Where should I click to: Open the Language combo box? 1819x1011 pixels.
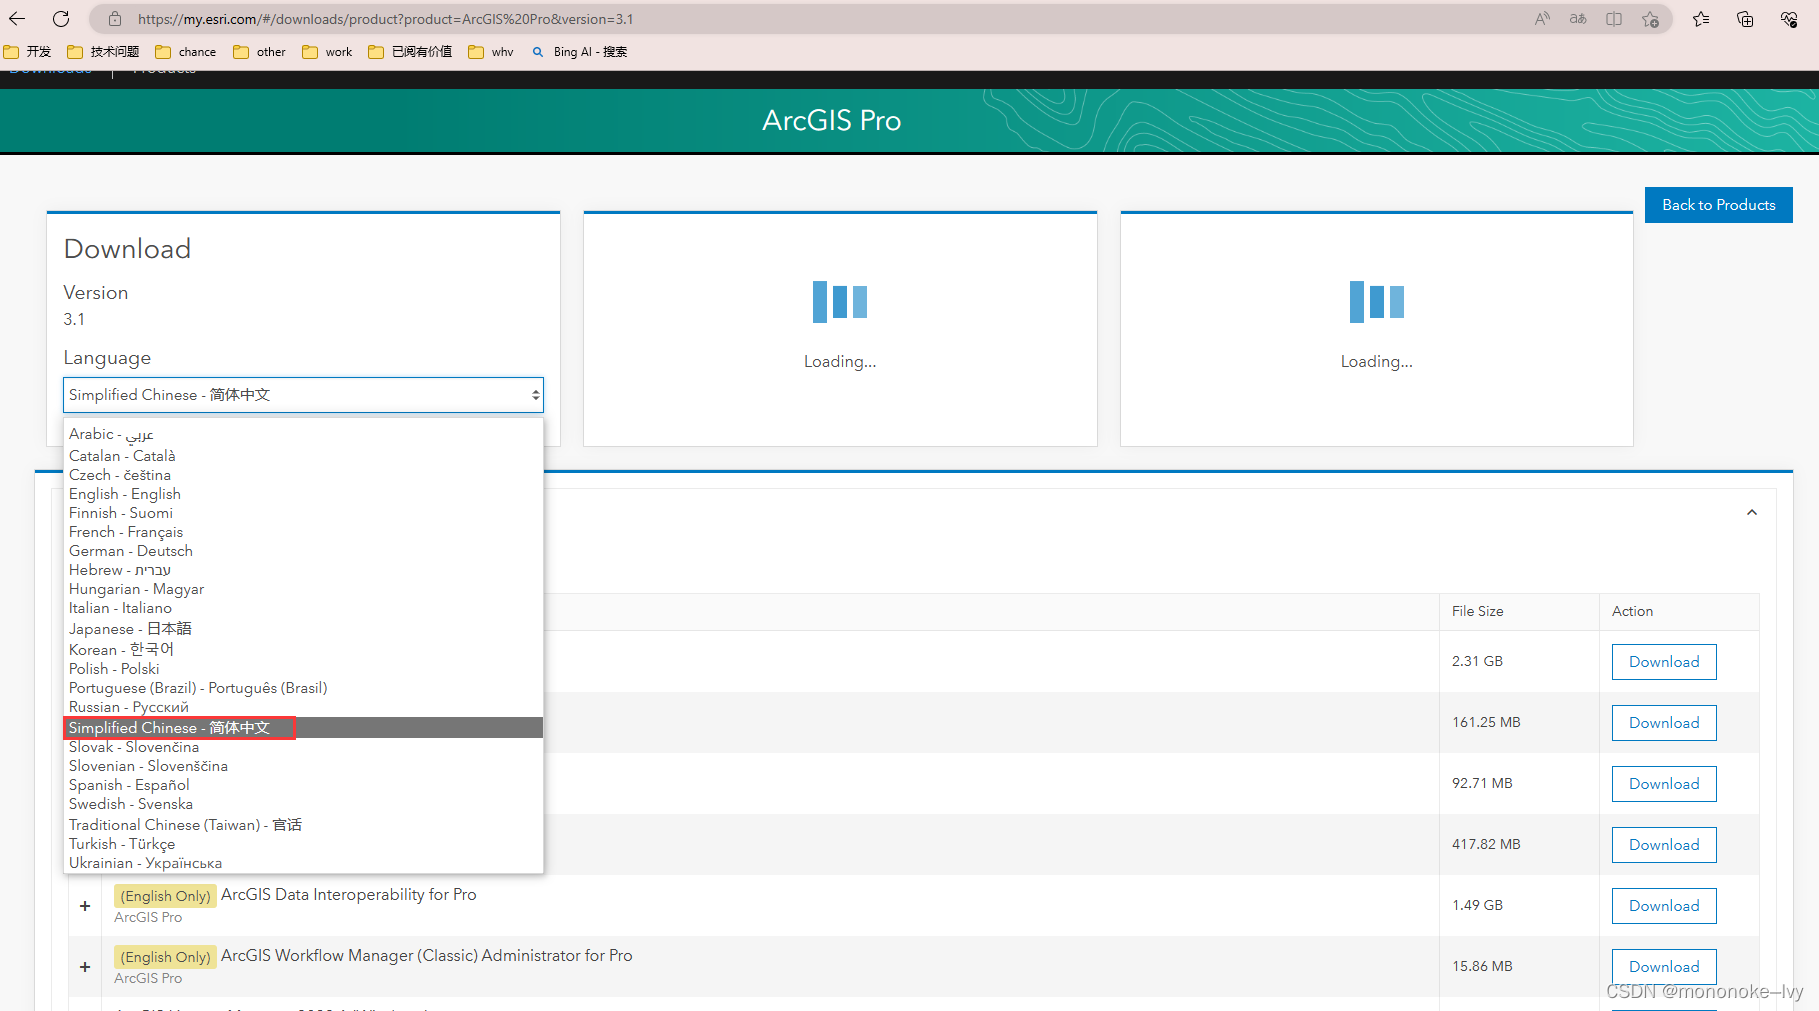(x=303, y=395)
